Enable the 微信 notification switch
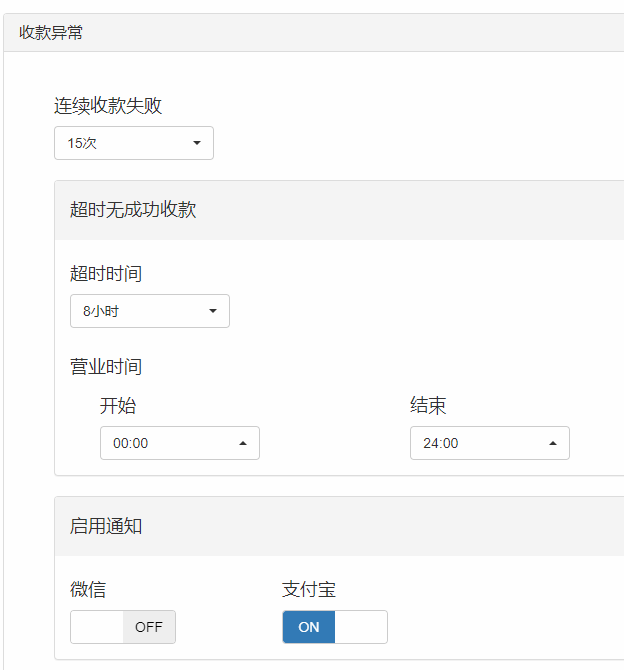This screenshot has width=624, height=670. pyautogui.click(x=123, y=627)
